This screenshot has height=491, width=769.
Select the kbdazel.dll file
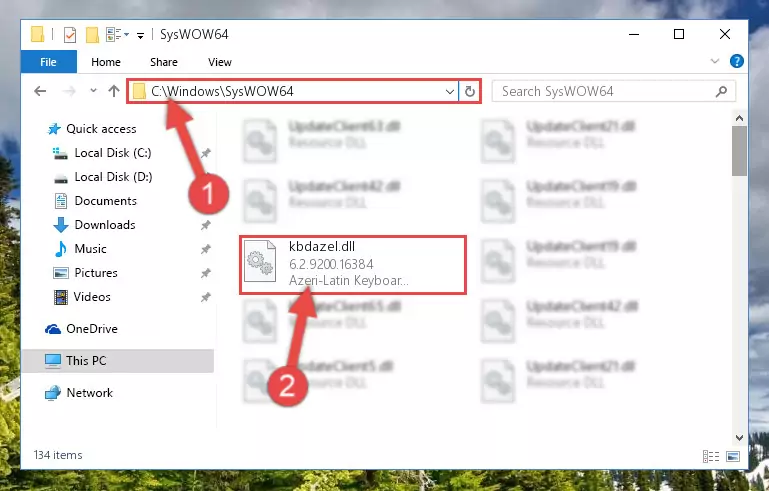coord(353,265)
